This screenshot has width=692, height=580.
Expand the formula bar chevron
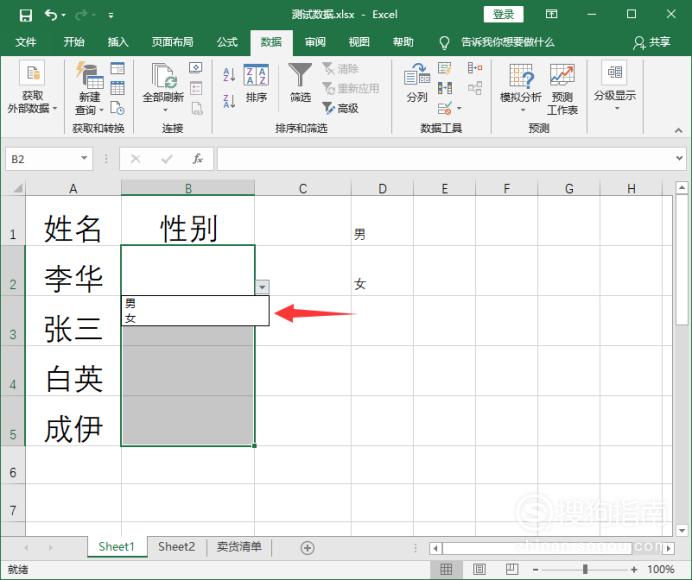(679, 158)
